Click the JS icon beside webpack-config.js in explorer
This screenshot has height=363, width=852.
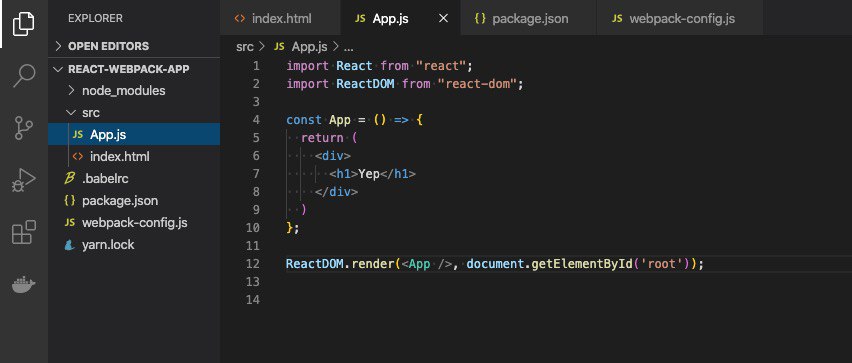70,223
